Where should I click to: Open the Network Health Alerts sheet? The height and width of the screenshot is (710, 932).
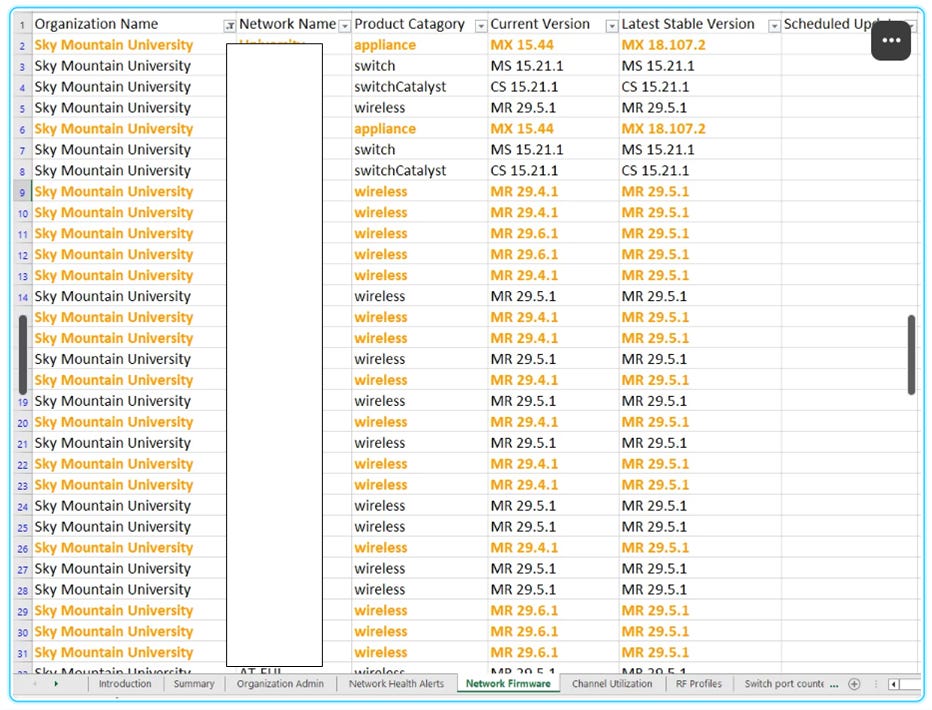[396, 684]
